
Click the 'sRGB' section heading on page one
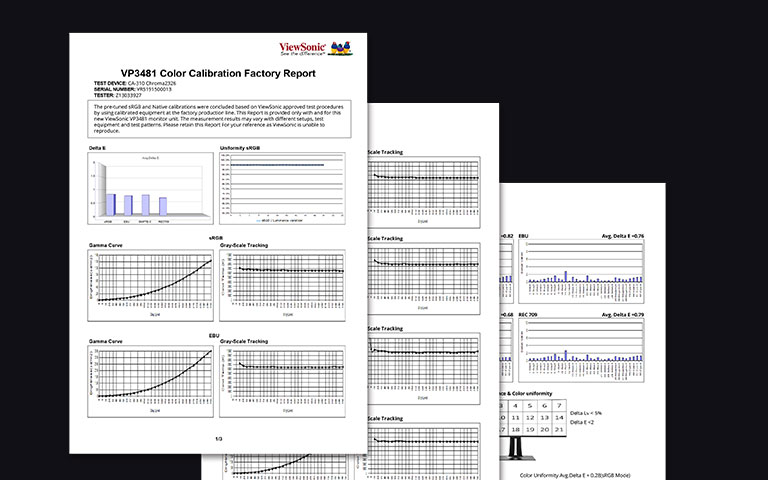coord(216,238)
